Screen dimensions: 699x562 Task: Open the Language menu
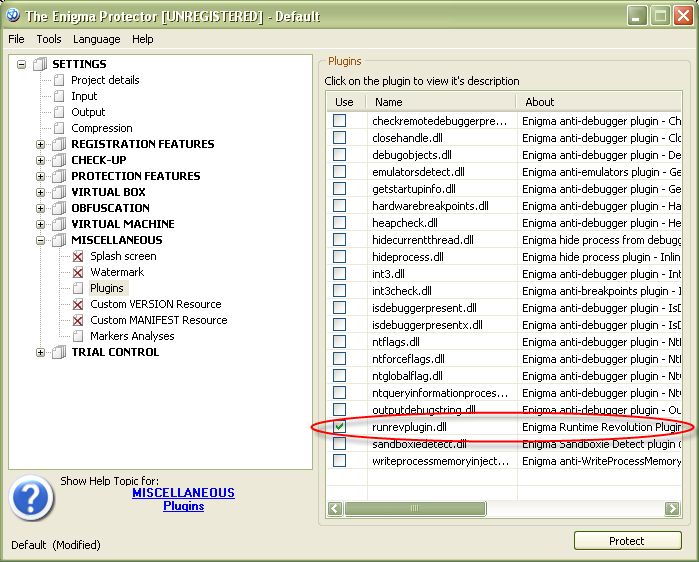tap(97, 39)
